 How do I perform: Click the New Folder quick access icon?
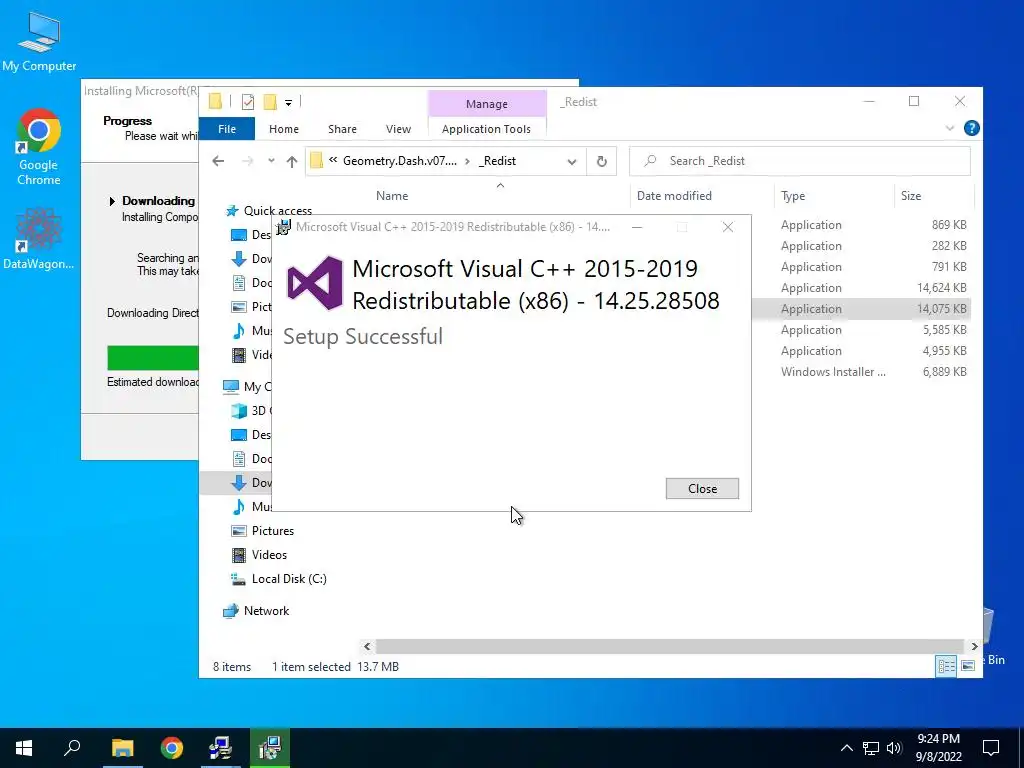tap(270, 101)
